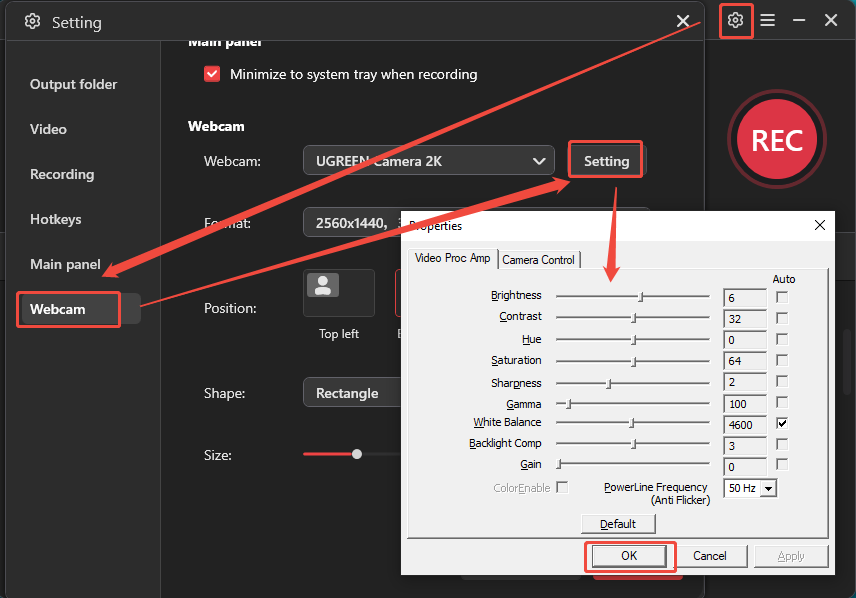The image size is (856, 598).
Task: Select the Video Proc Amp tab
Action: [453, 257]
